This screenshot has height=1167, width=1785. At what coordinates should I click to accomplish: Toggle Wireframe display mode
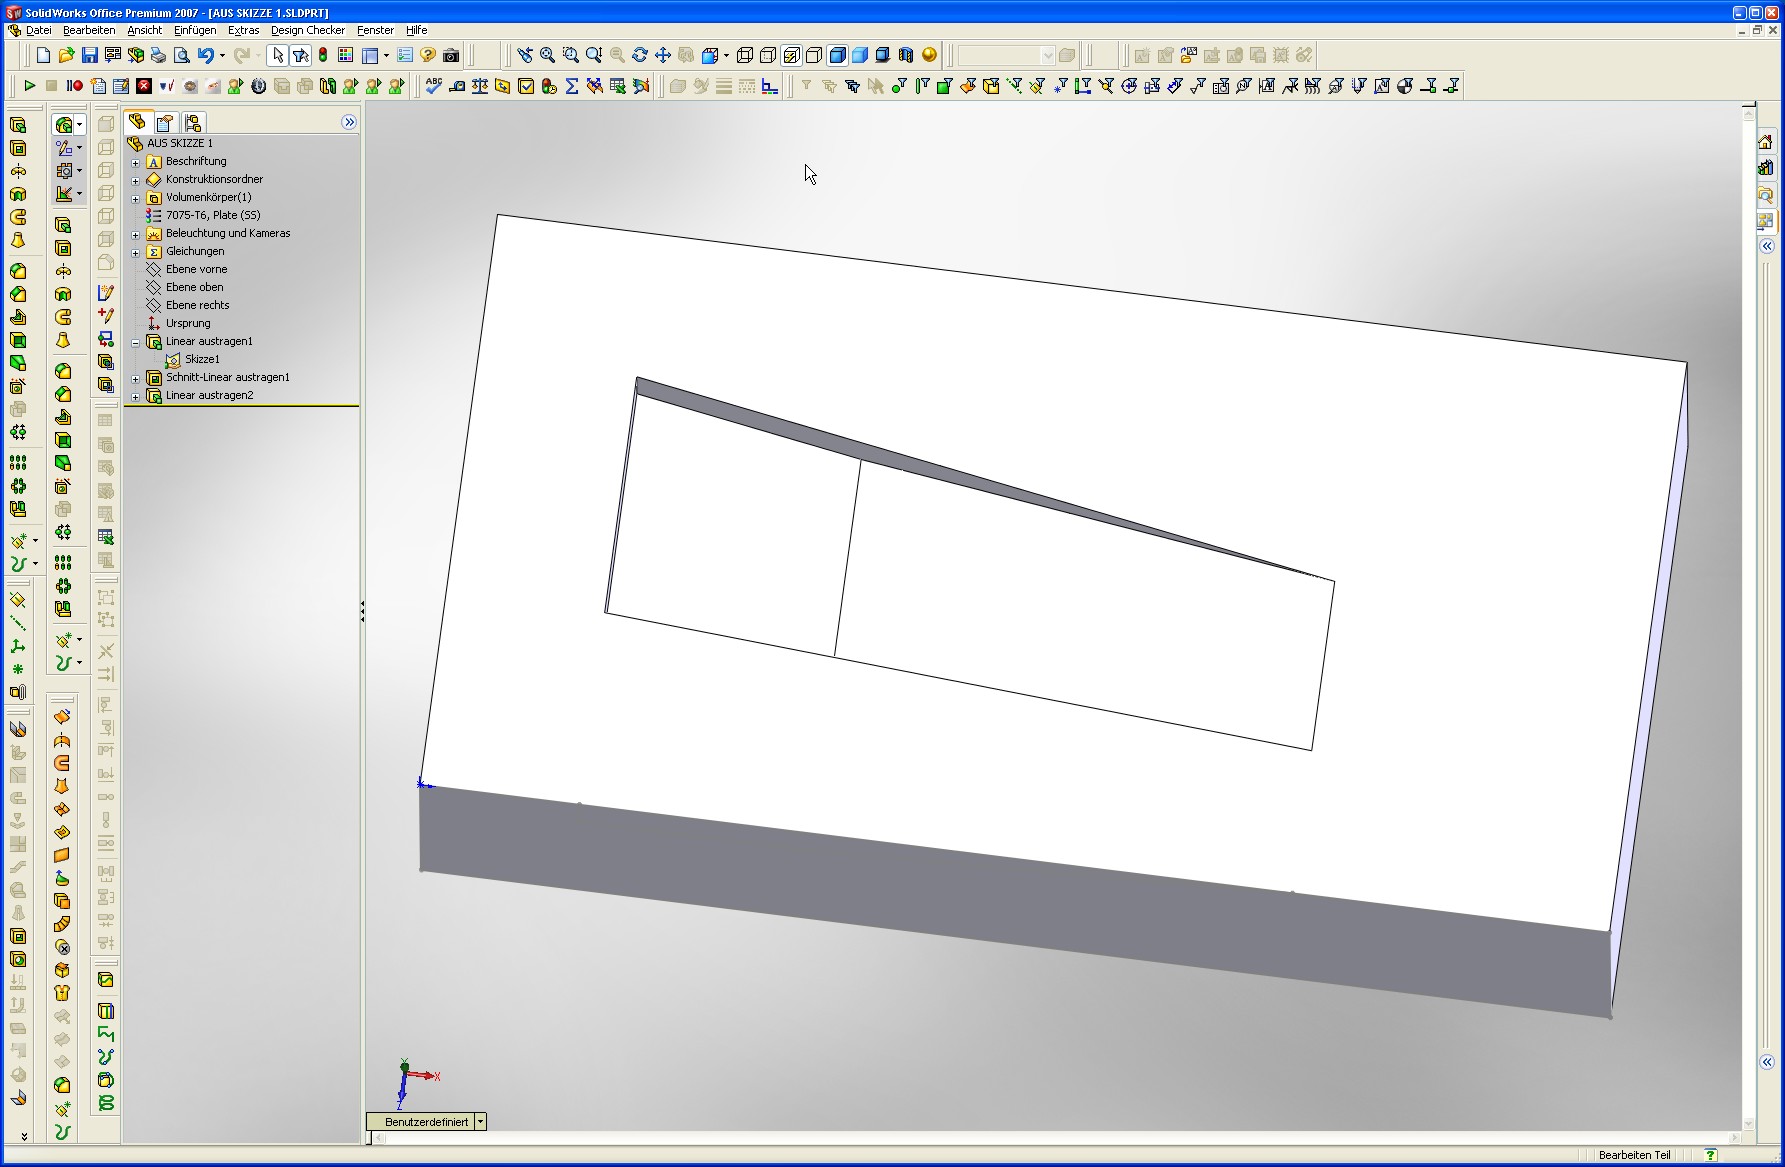coord(745,55)
